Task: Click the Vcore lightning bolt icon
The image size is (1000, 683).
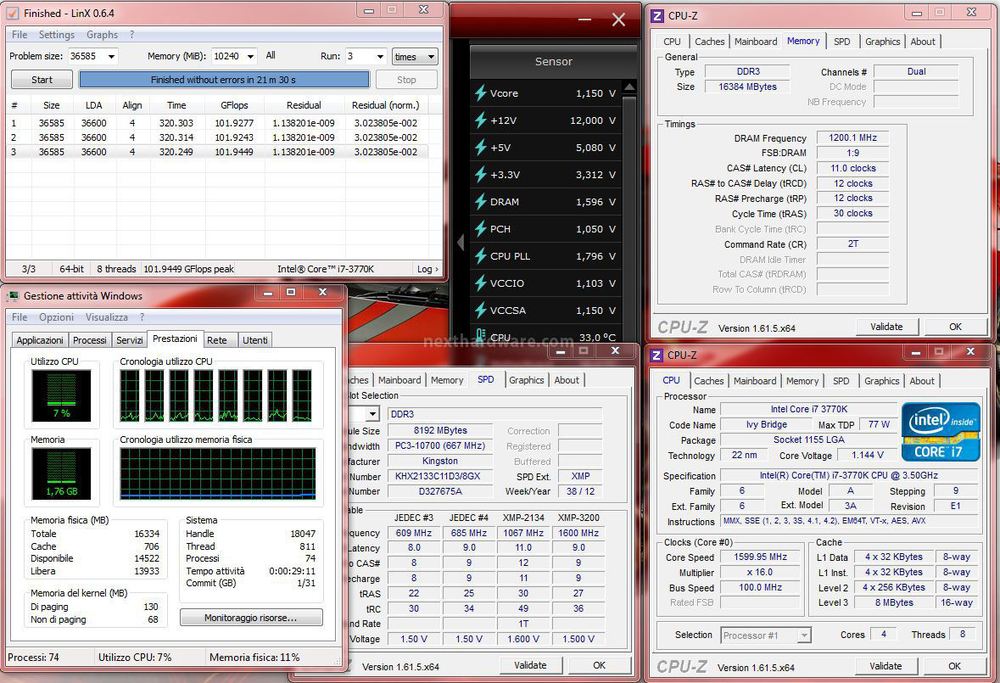Action: pos(480,93)
